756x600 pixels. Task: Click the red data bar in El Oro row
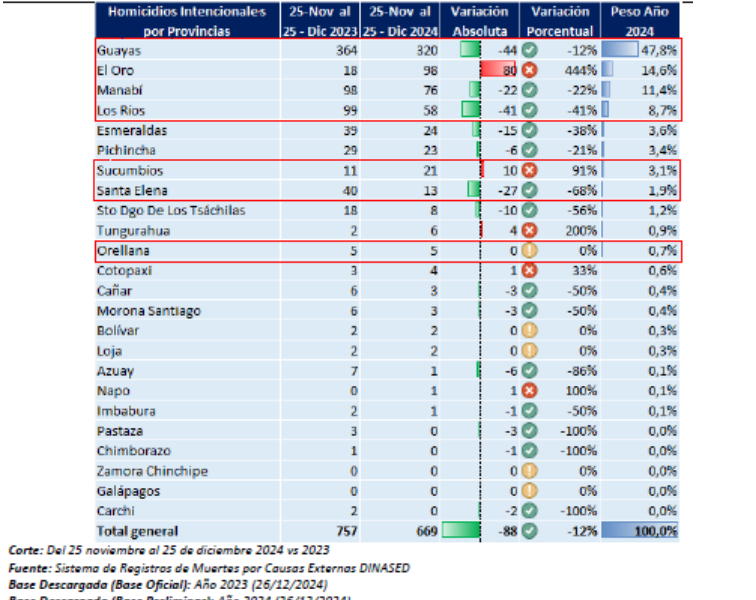click(x=498, y=71)
